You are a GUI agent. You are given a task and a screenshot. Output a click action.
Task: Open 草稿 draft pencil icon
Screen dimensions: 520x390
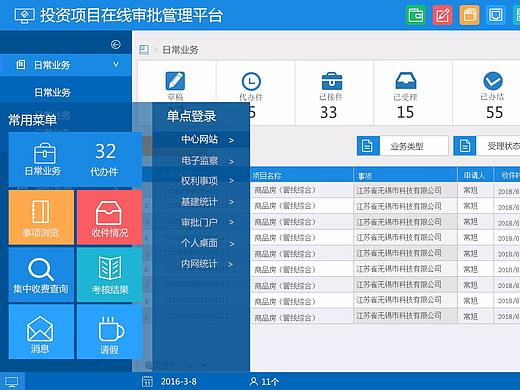point(175,81)
